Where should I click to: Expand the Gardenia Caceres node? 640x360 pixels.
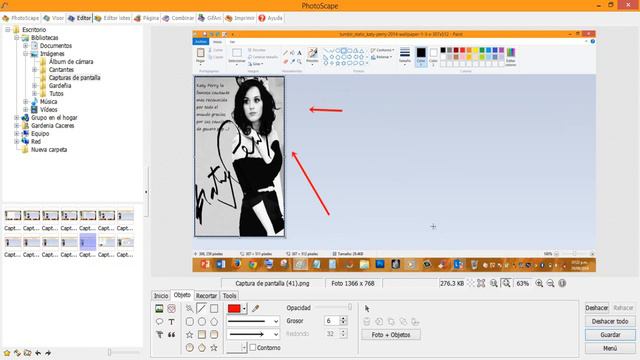click(x=17, y=126)
